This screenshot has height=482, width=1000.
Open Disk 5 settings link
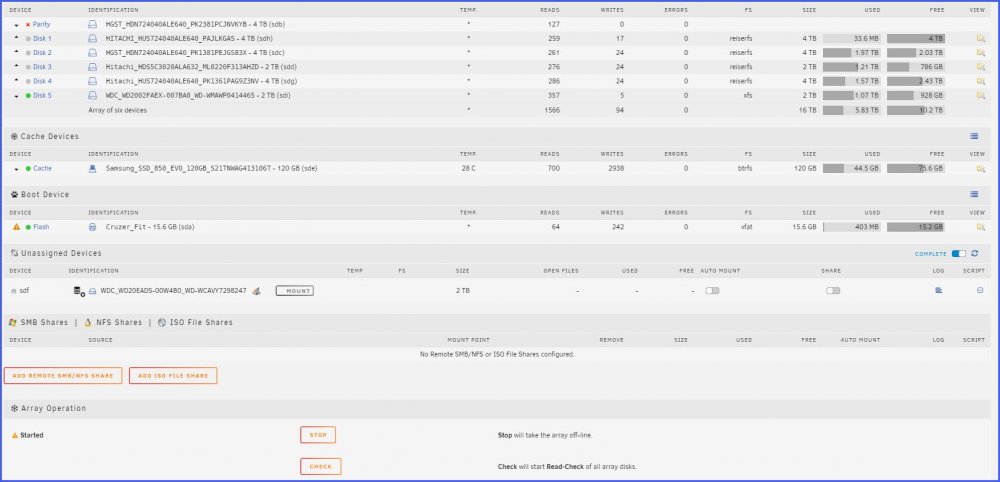43,95
